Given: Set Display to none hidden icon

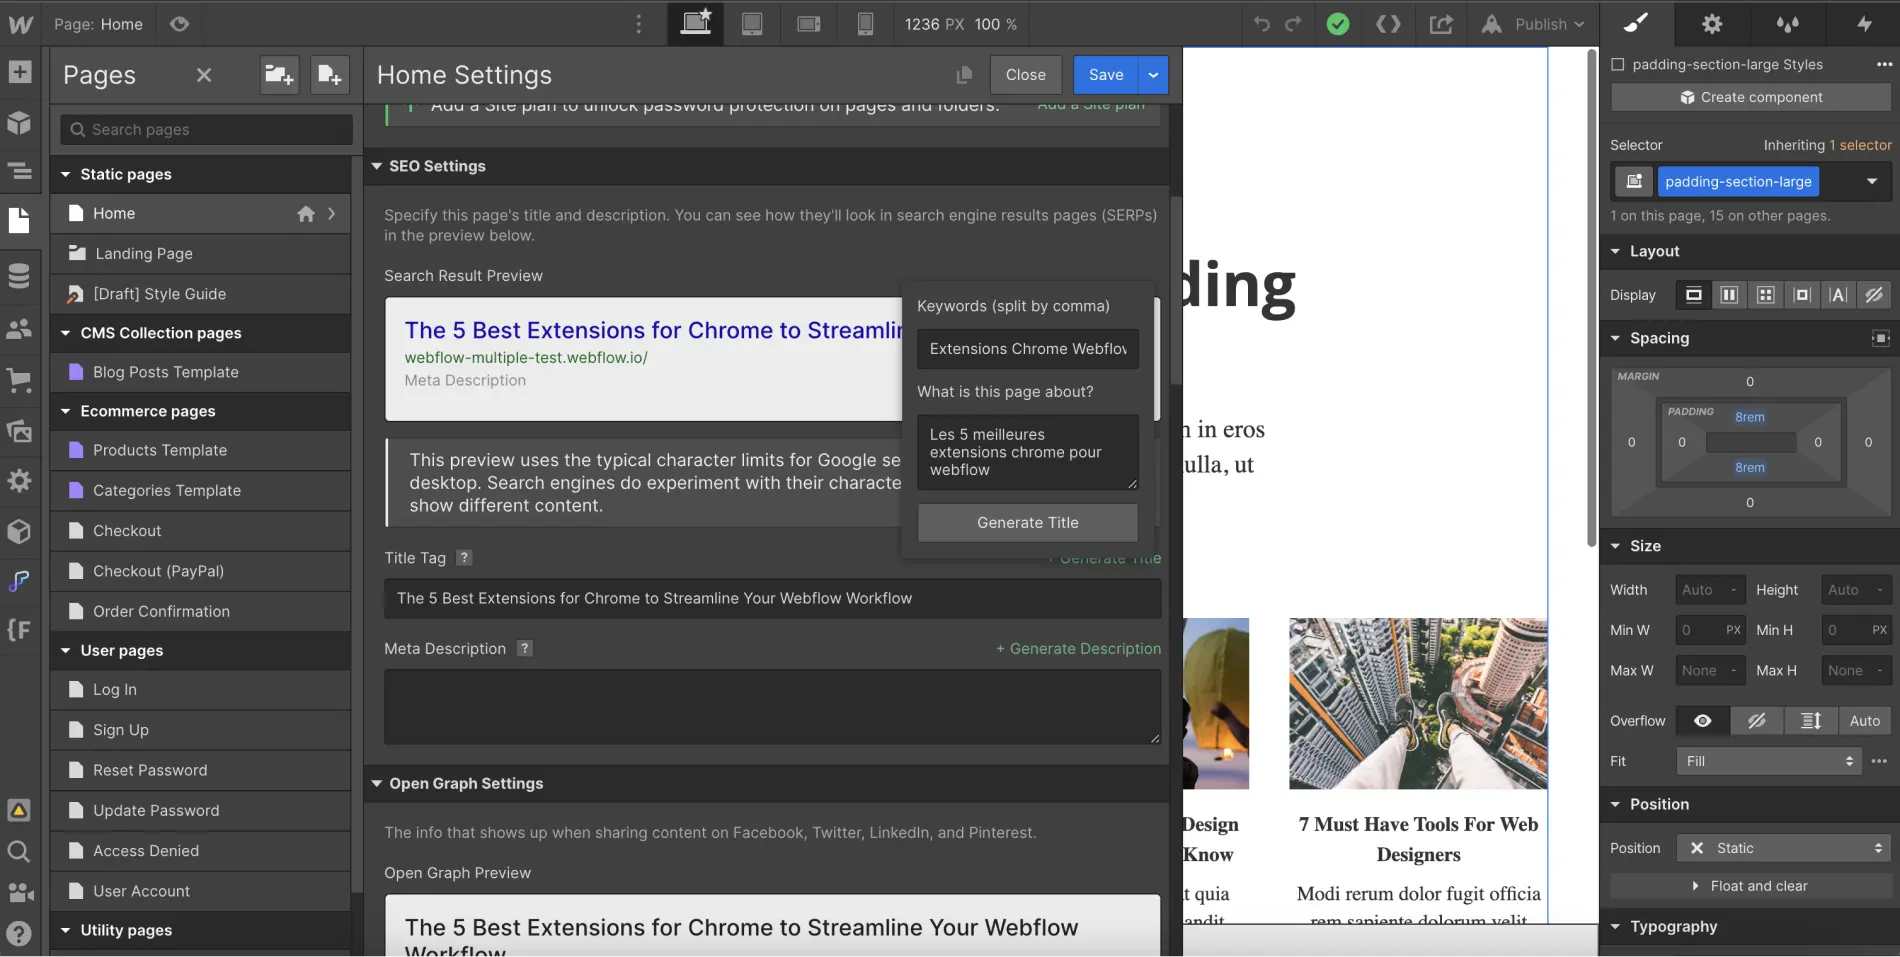Looking at the screenshot, I should click(1874, 295).
